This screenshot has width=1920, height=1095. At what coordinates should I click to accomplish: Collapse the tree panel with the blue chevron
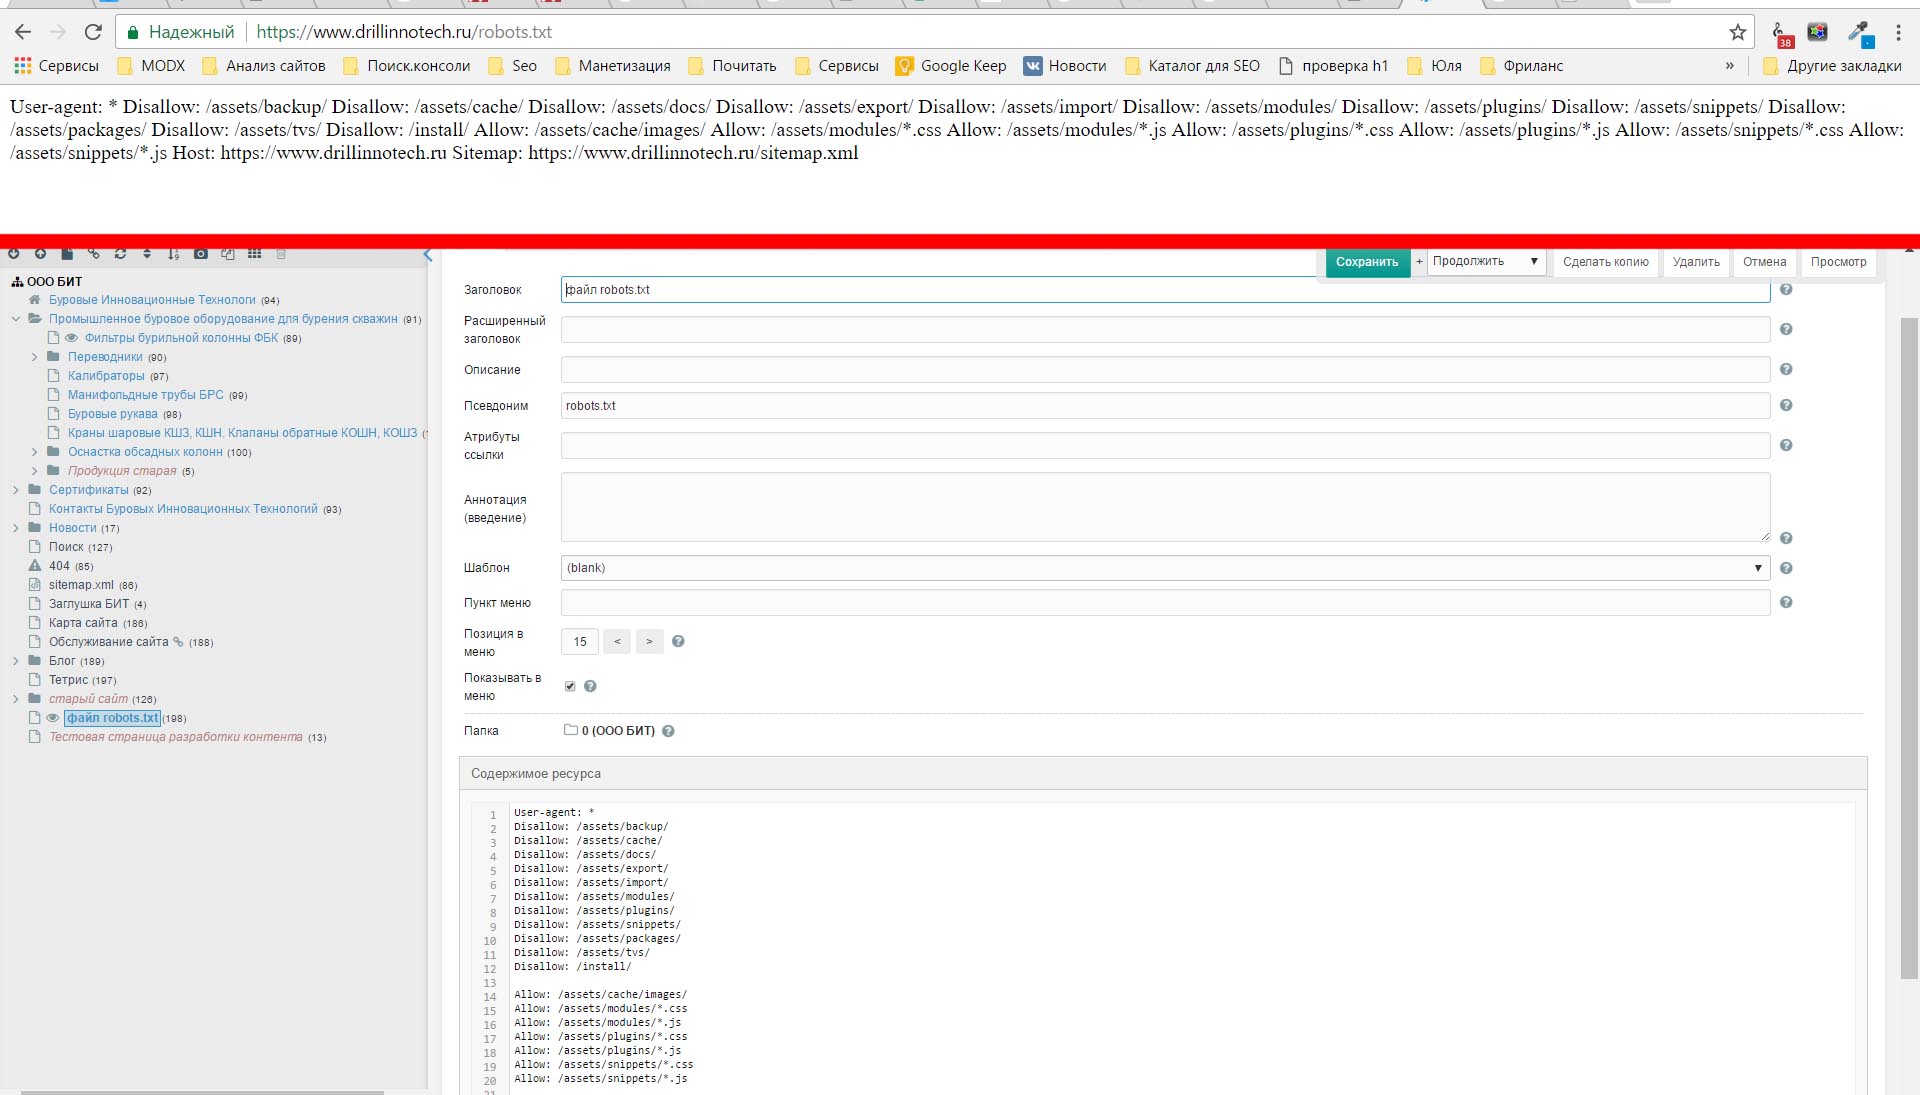(428, 255)
